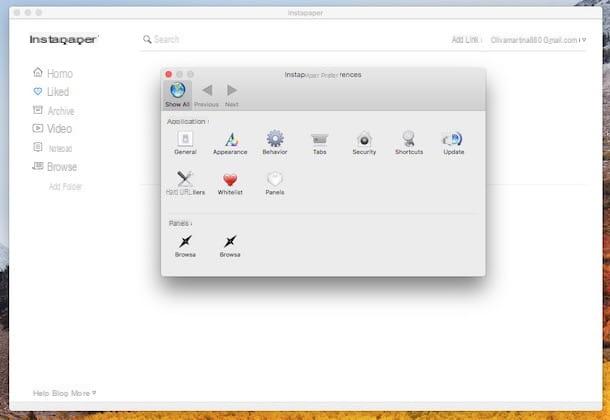
Task: Open Archive in Instapaper sidebar
Action: pyautogui.click(x=53, y=111)
